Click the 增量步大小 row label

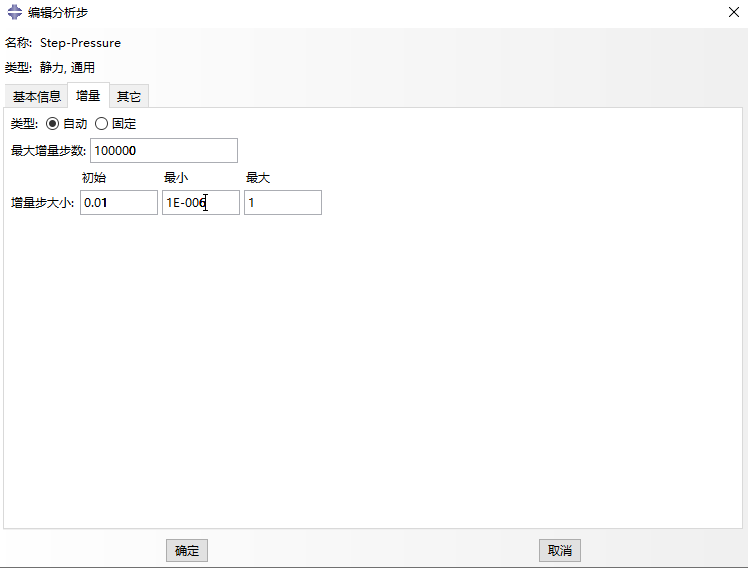point(42,203)
